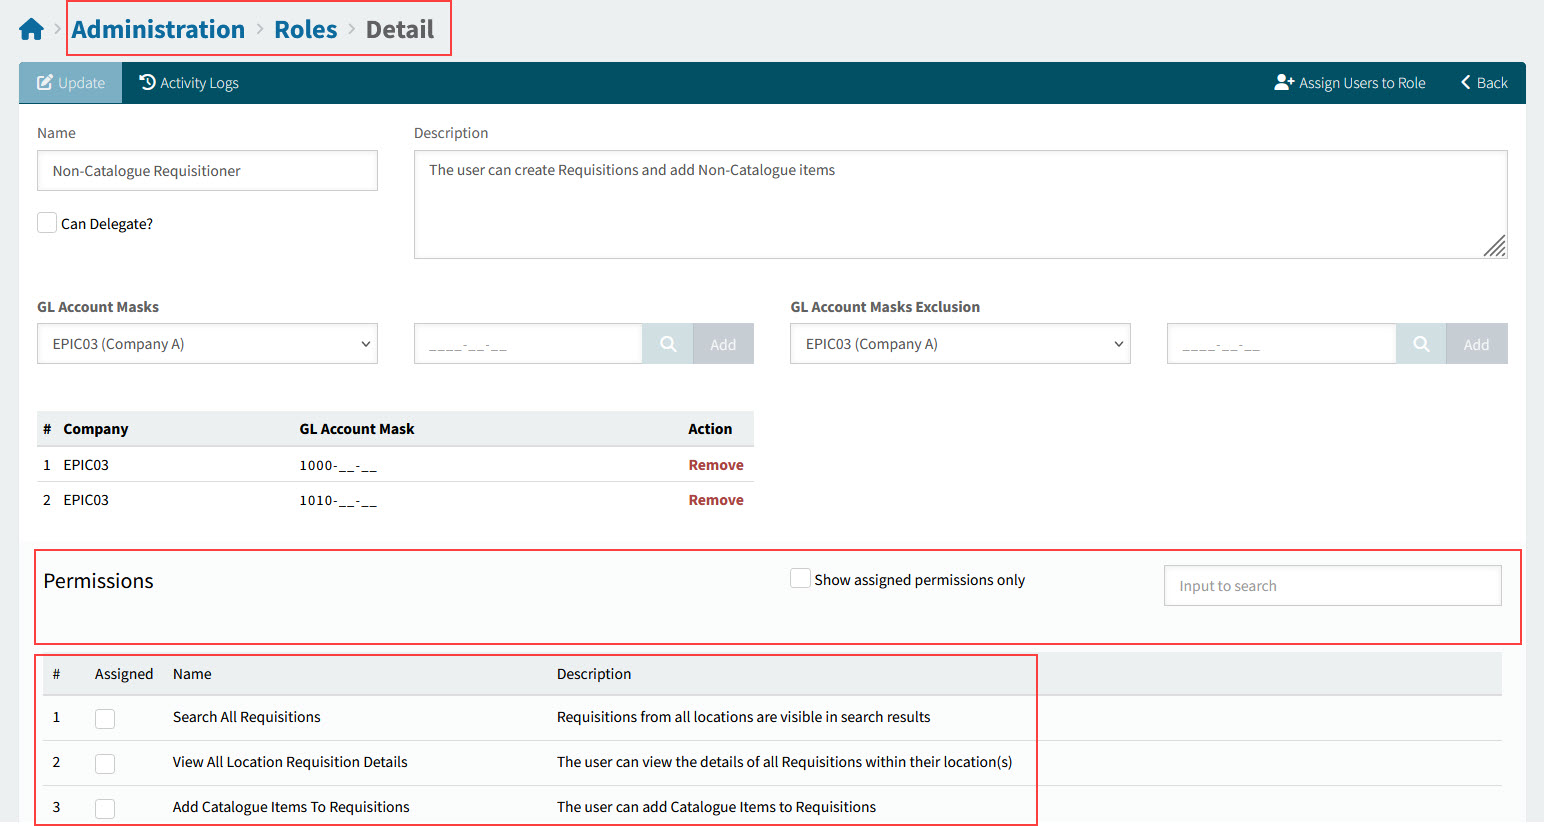
Task: Click the Back chevron icon
Action: [1466, 82]
